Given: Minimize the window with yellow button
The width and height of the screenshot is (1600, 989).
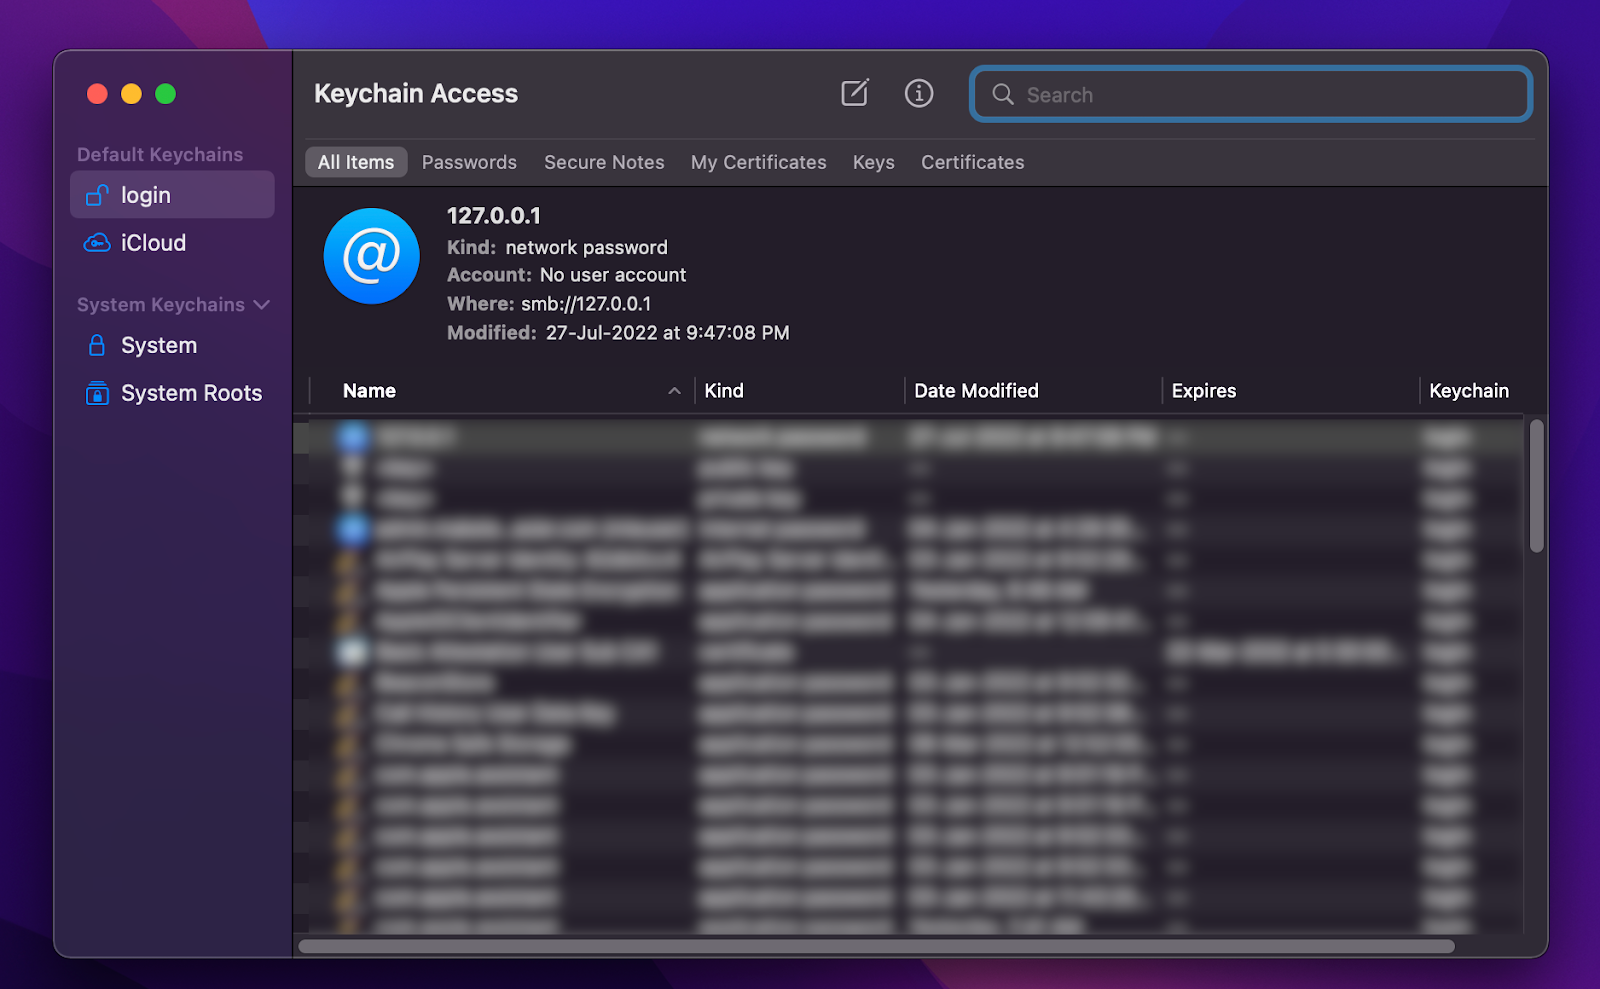Looking at the screenshot, I should coord(131,94).
